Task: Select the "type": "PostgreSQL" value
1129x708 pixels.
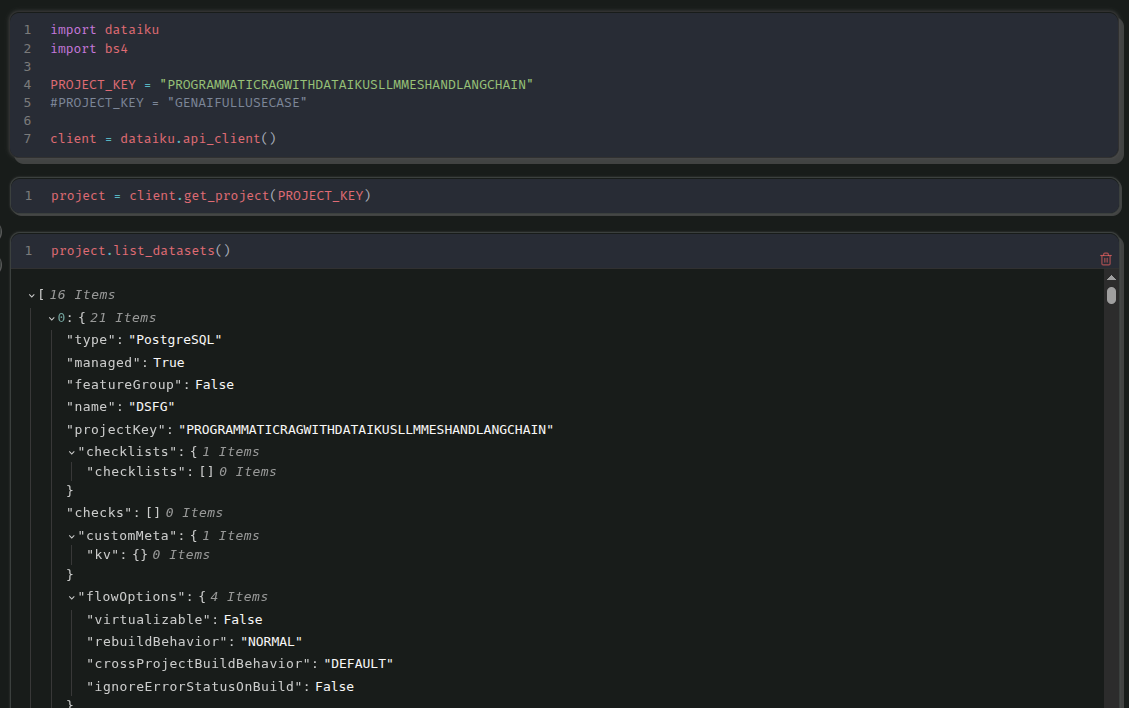Action: click(175, 340)
